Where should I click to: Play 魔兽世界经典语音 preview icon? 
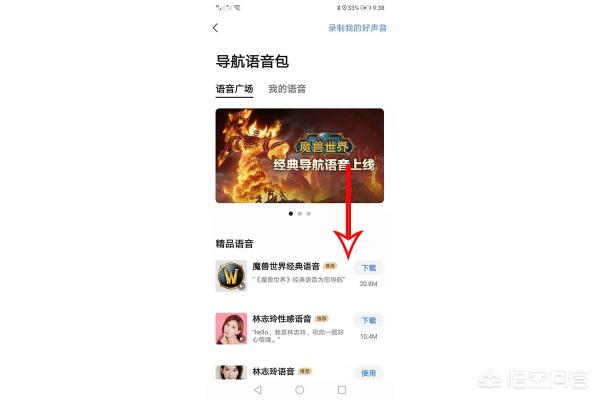pyautogui.click(x=231, y=276)
